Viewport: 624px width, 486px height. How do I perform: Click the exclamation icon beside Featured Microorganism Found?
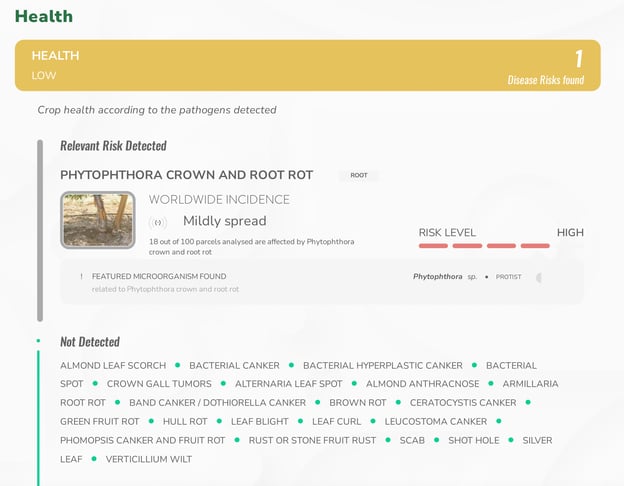pyautogui.click(x=82, y=276)
